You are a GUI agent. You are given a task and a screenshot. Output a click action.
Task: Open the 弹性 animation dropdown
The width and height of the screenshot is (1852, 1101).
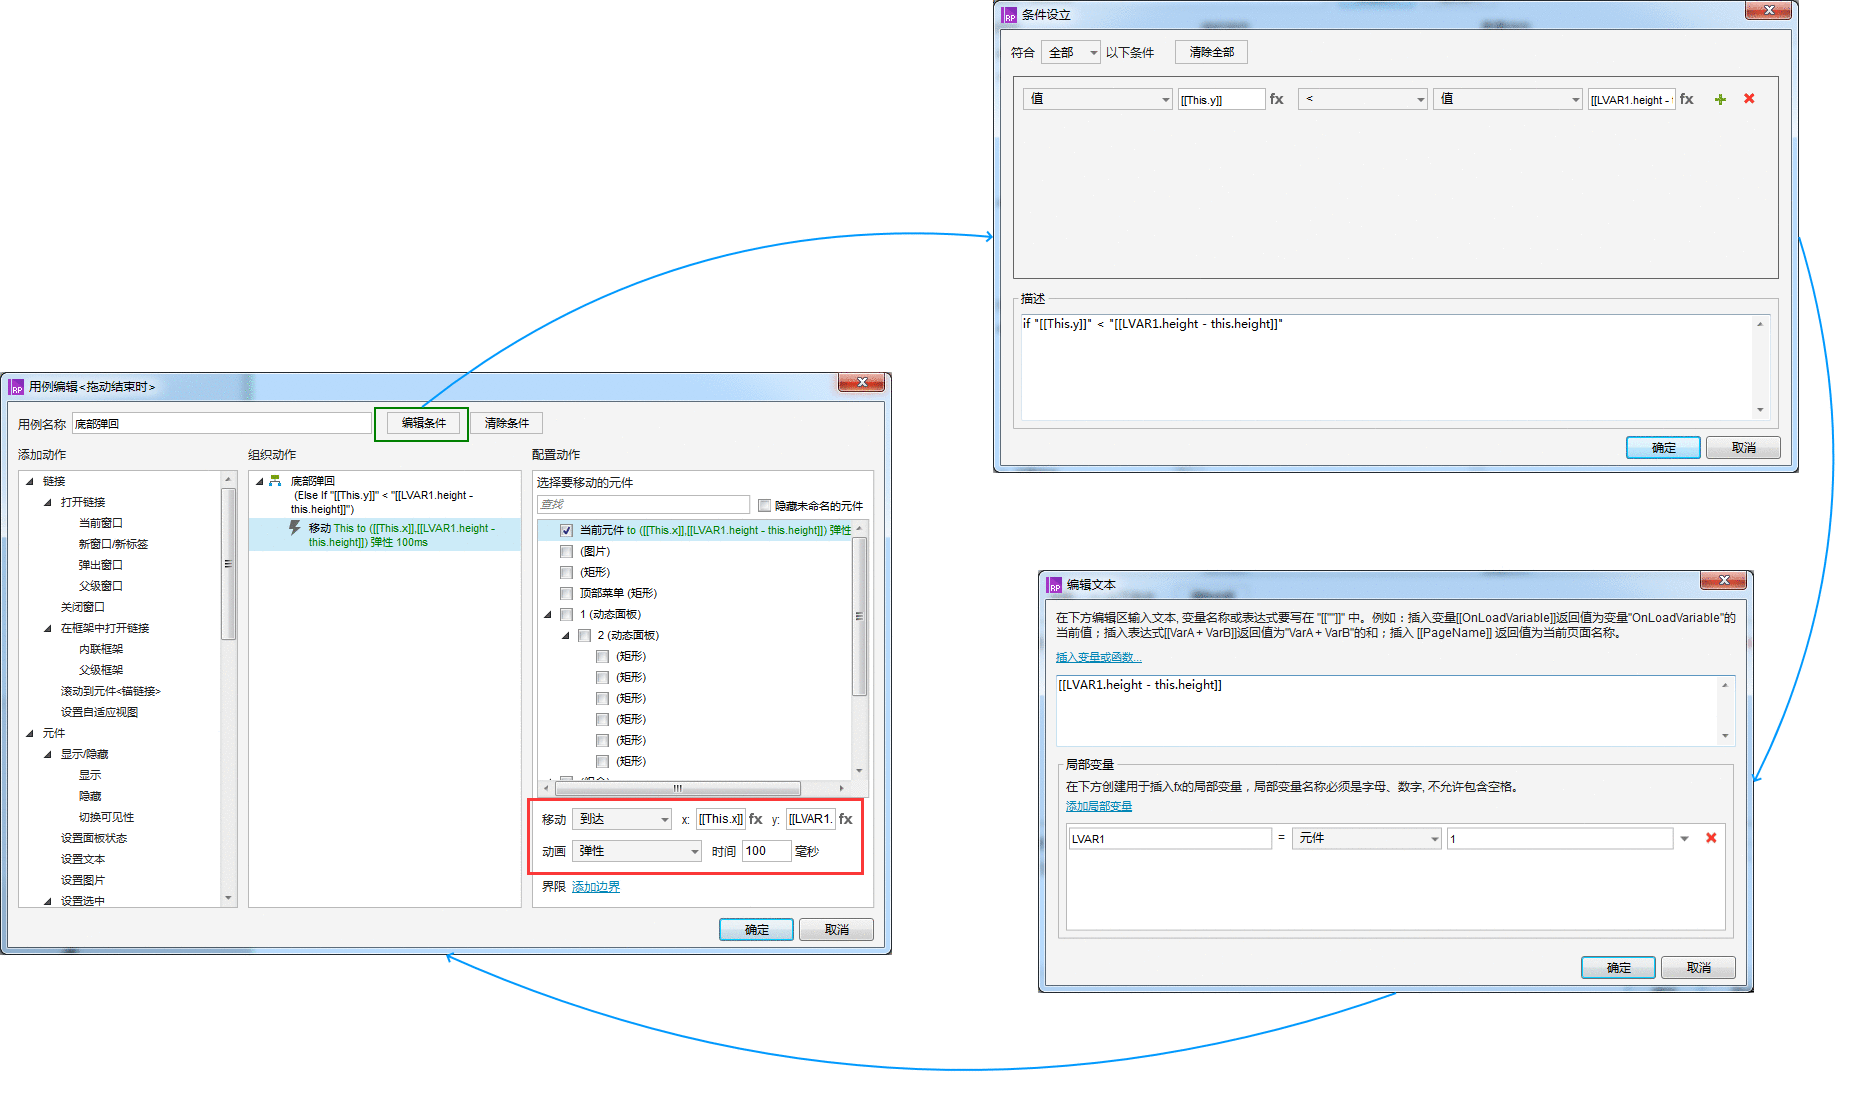(x=637, y=851)
